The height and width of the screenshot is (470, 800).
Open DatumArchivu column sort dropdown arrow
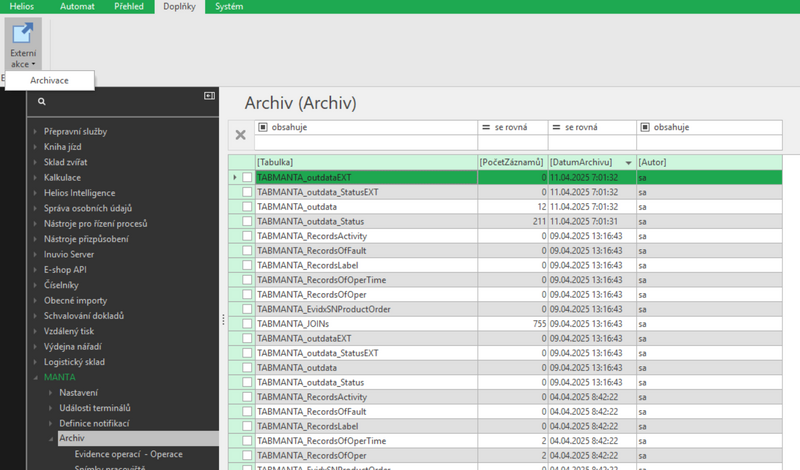(x=628, y=162)
